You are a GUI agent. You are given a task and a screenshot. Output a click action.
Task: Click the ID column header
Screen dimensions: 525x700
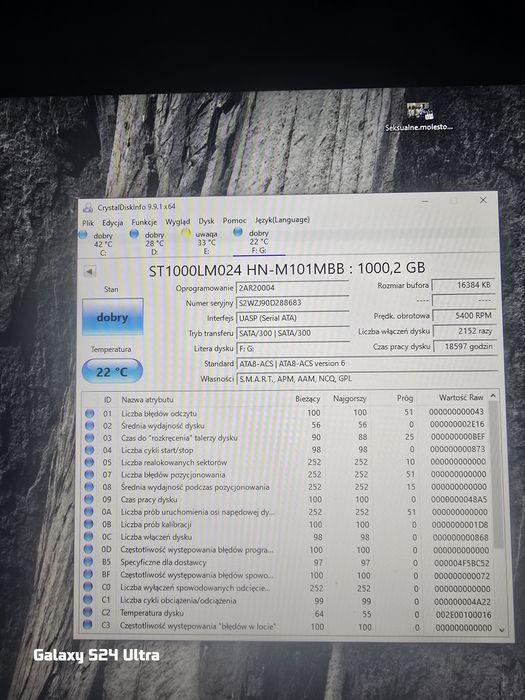point(108,400)
